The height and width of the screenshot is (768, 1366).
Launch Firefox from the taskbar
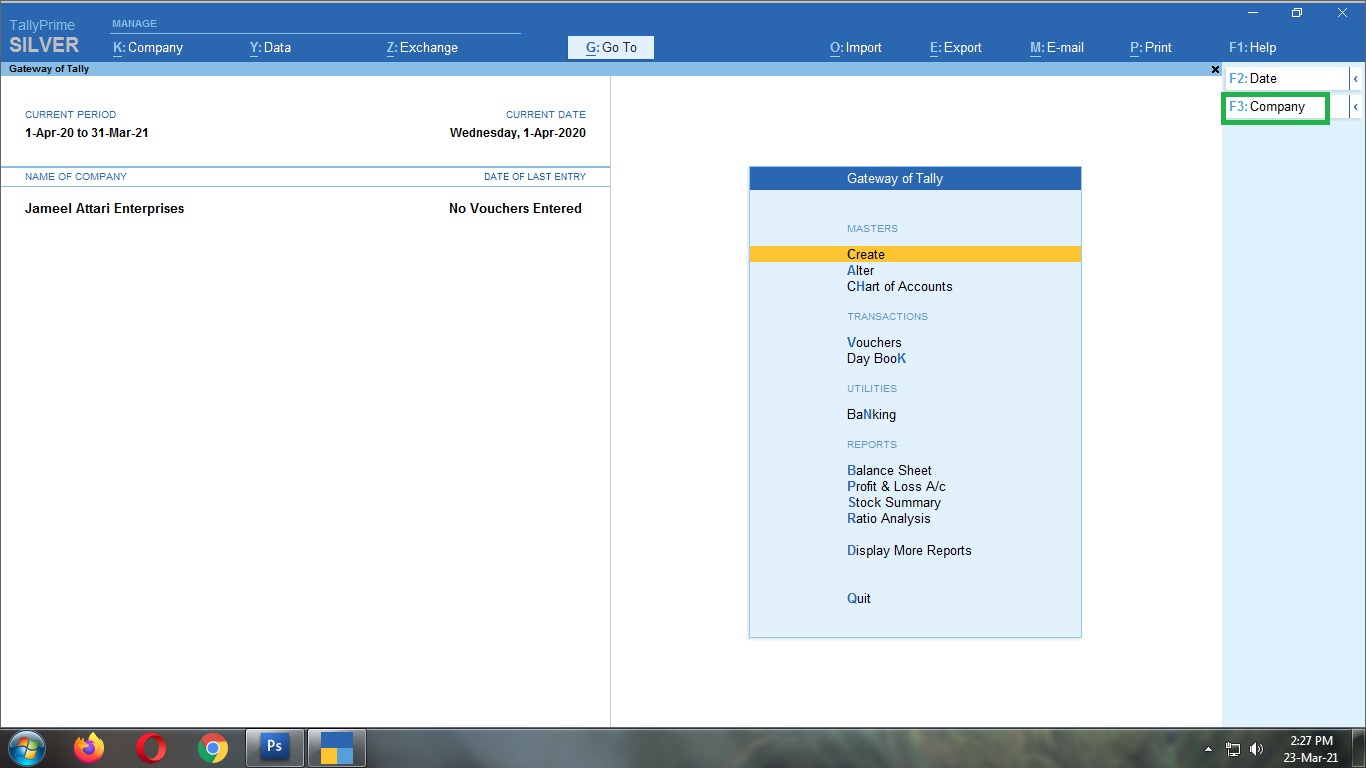[x=89, y=748]
